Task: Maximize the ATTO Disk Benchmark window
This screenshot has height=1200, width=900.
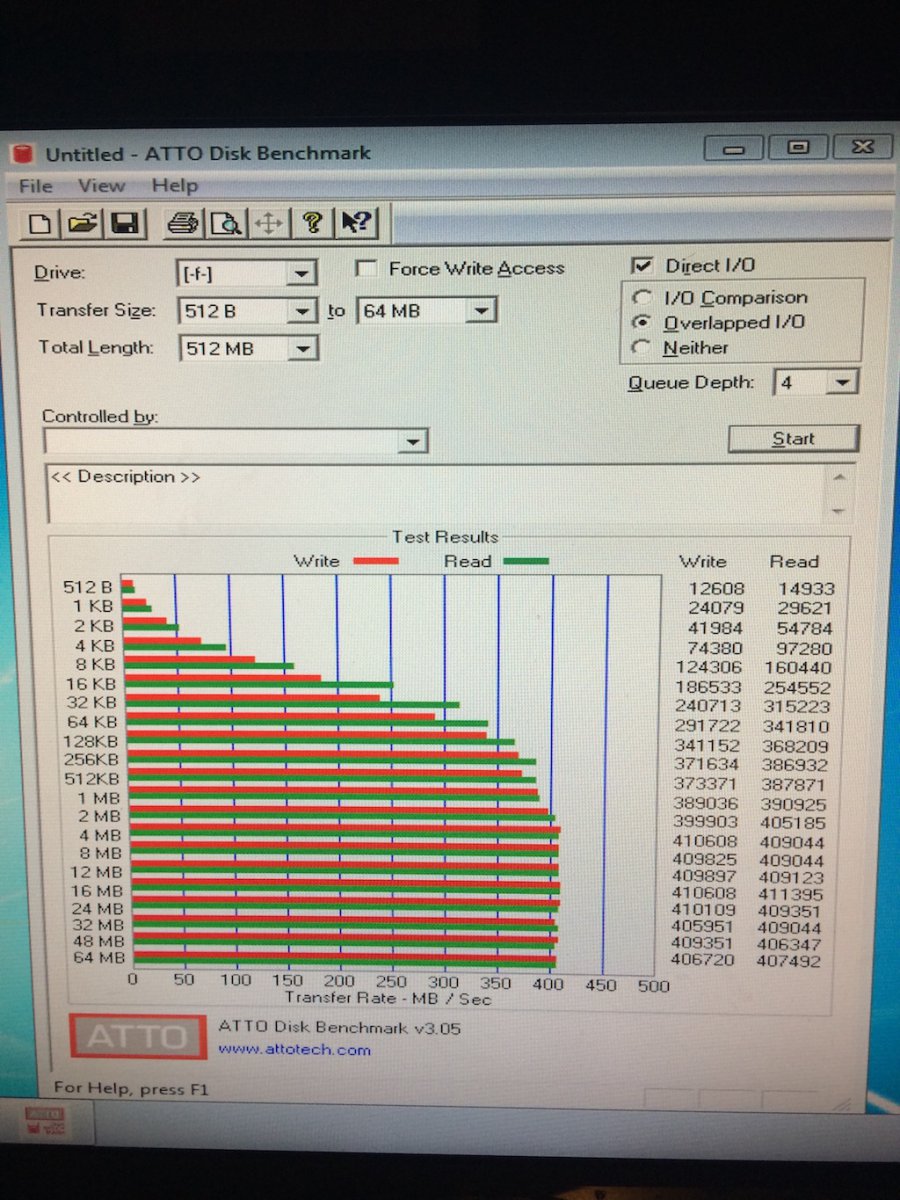Action: (797, 148)
